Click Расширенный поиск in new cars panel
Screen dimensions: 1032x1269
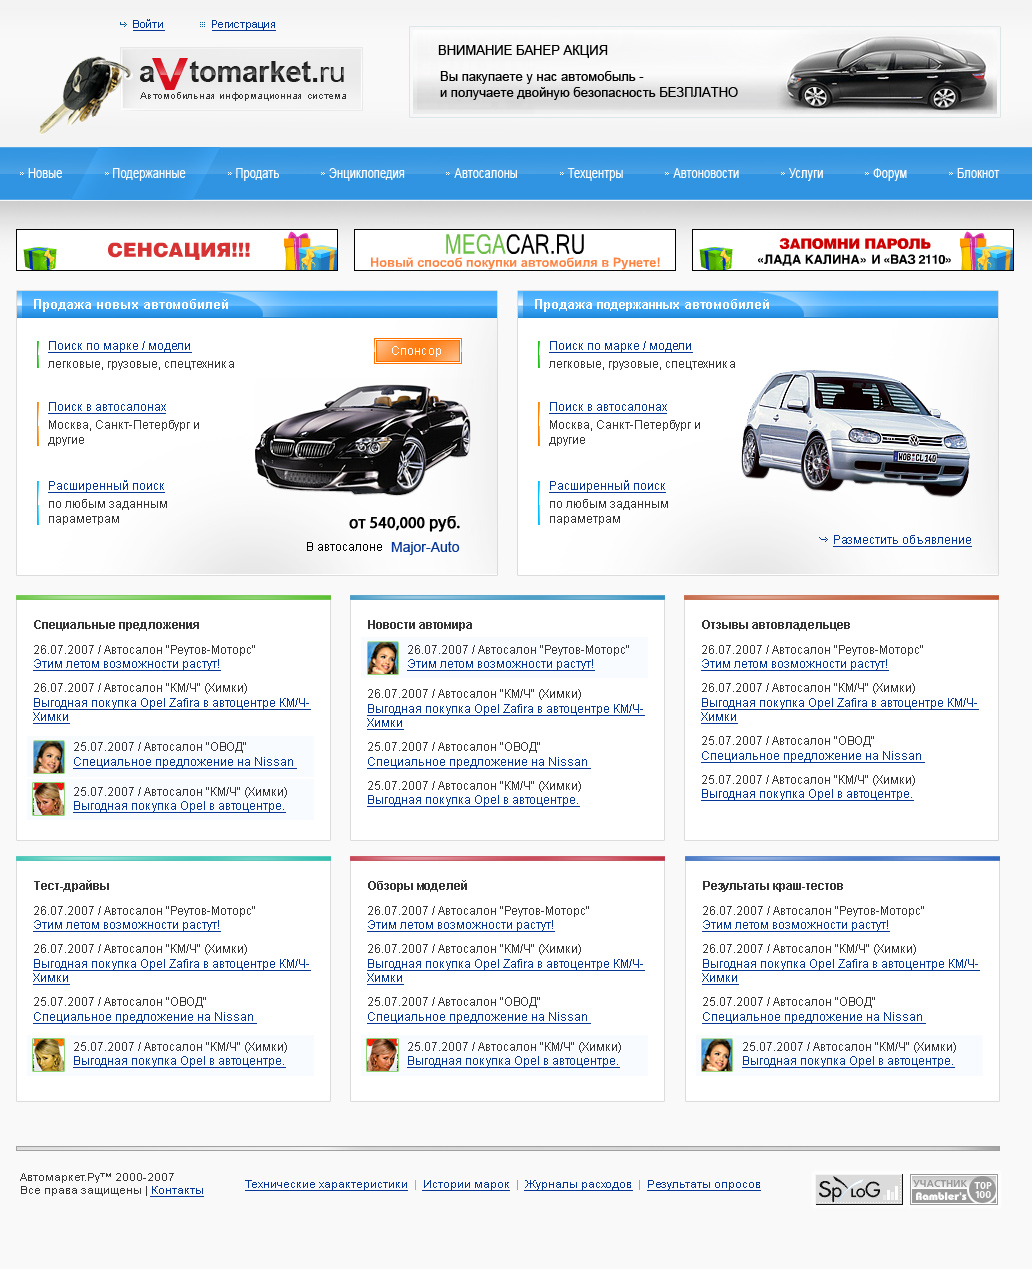click(x=106, y=486)
